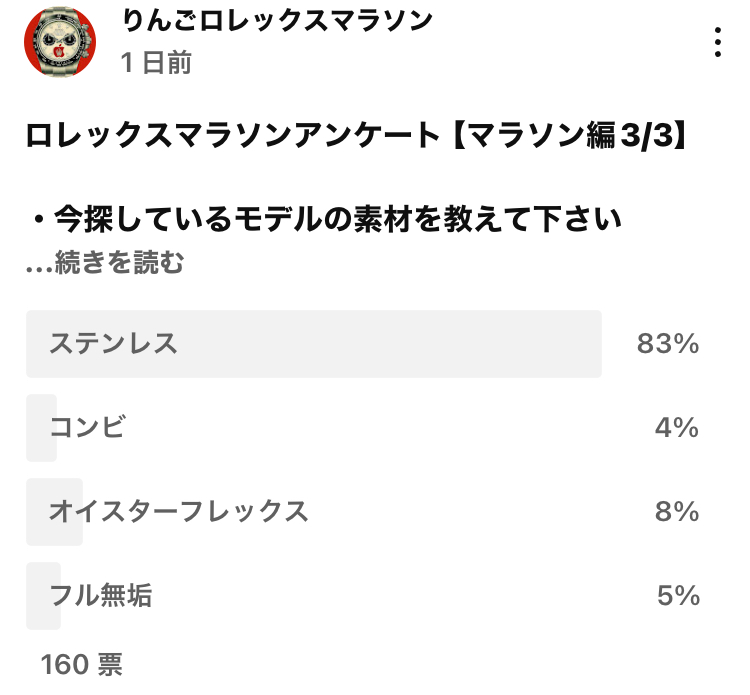Select the 4% result for コンビ
The width and height of the screenshot is (750, 695).
point(677,427)
